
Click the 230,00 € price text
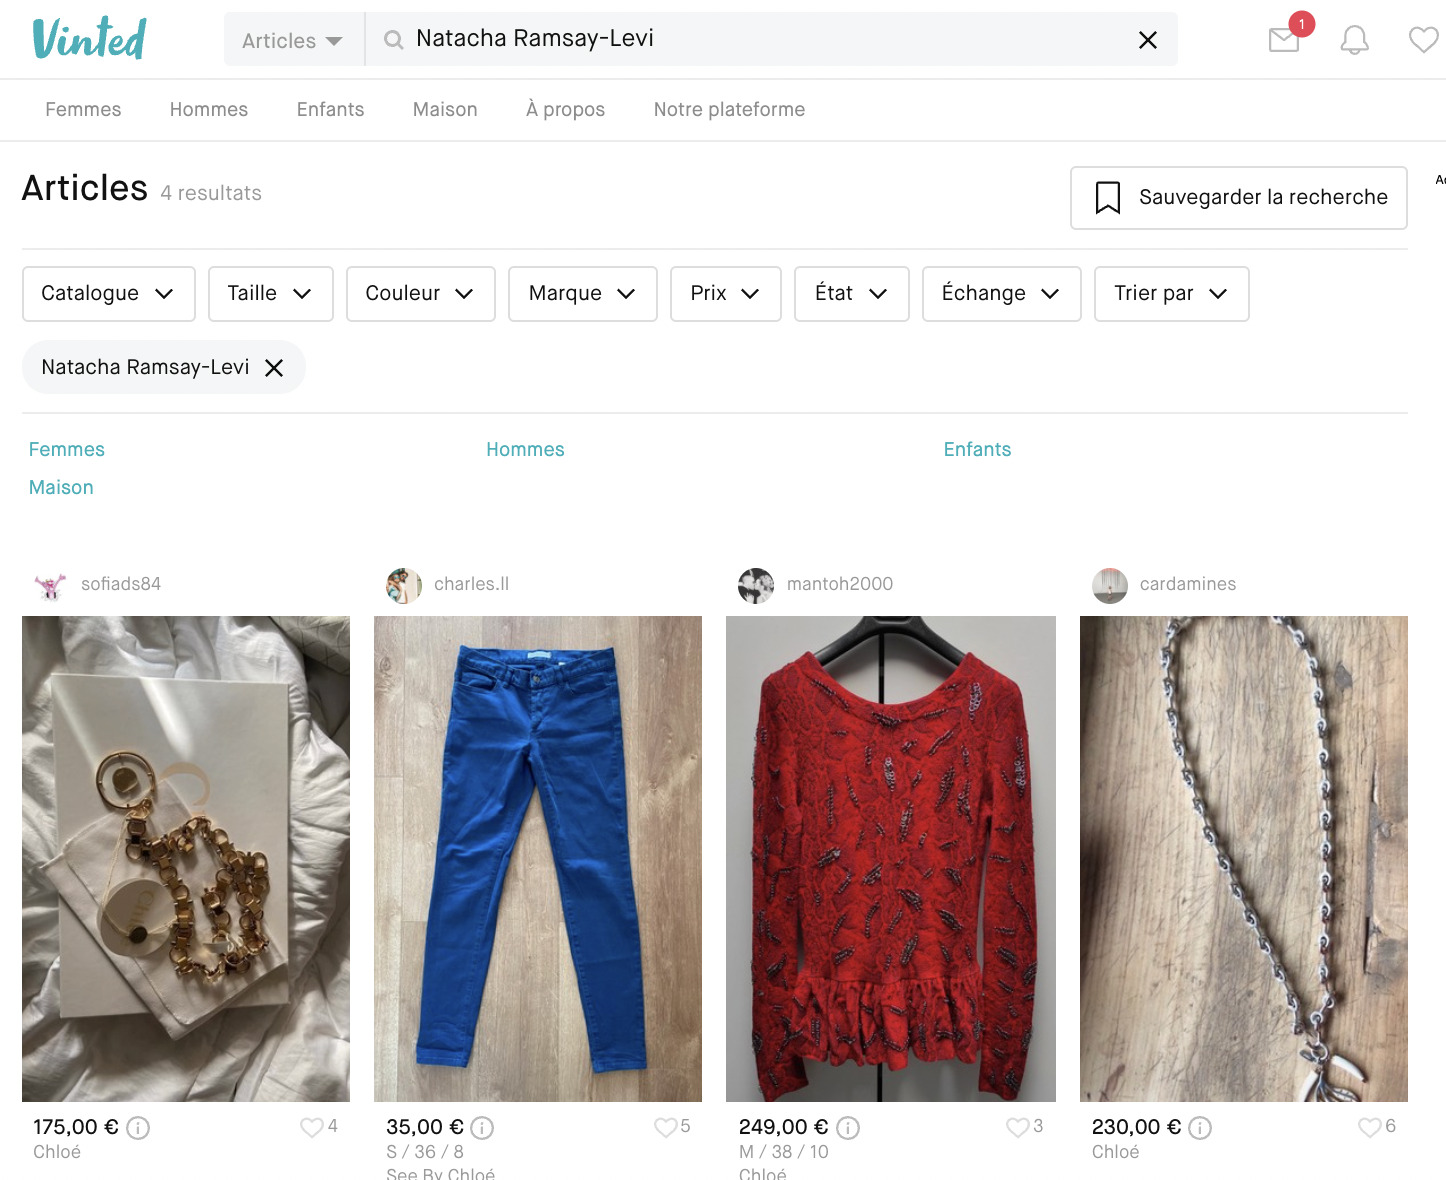pos(1137,1127)
